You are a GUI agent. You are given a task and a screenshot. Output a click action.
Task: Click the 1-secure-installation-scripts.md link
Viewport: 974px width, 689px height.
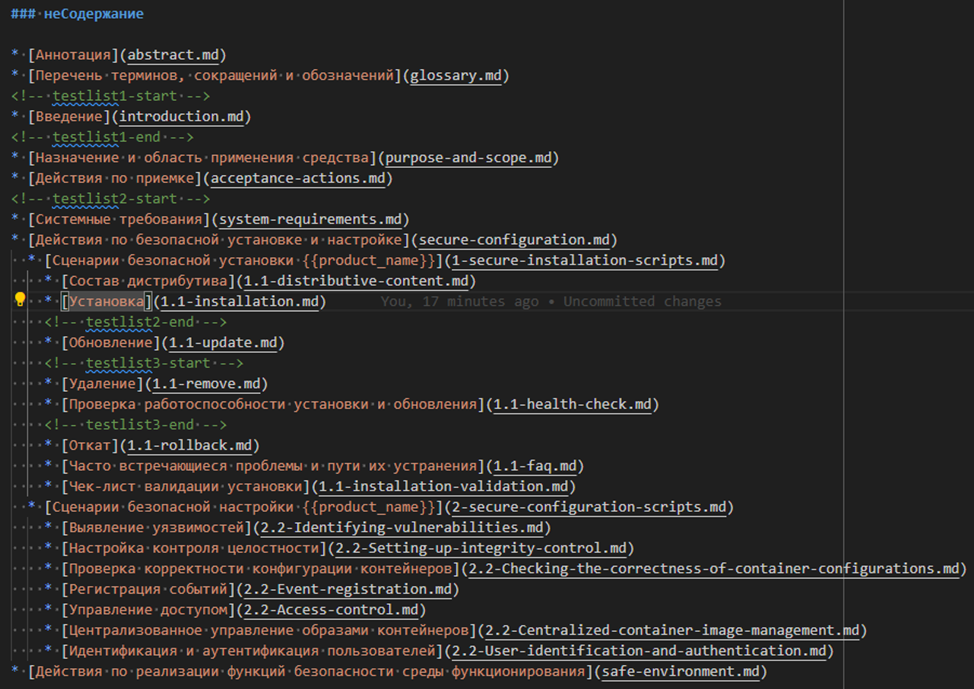point(585,260)
